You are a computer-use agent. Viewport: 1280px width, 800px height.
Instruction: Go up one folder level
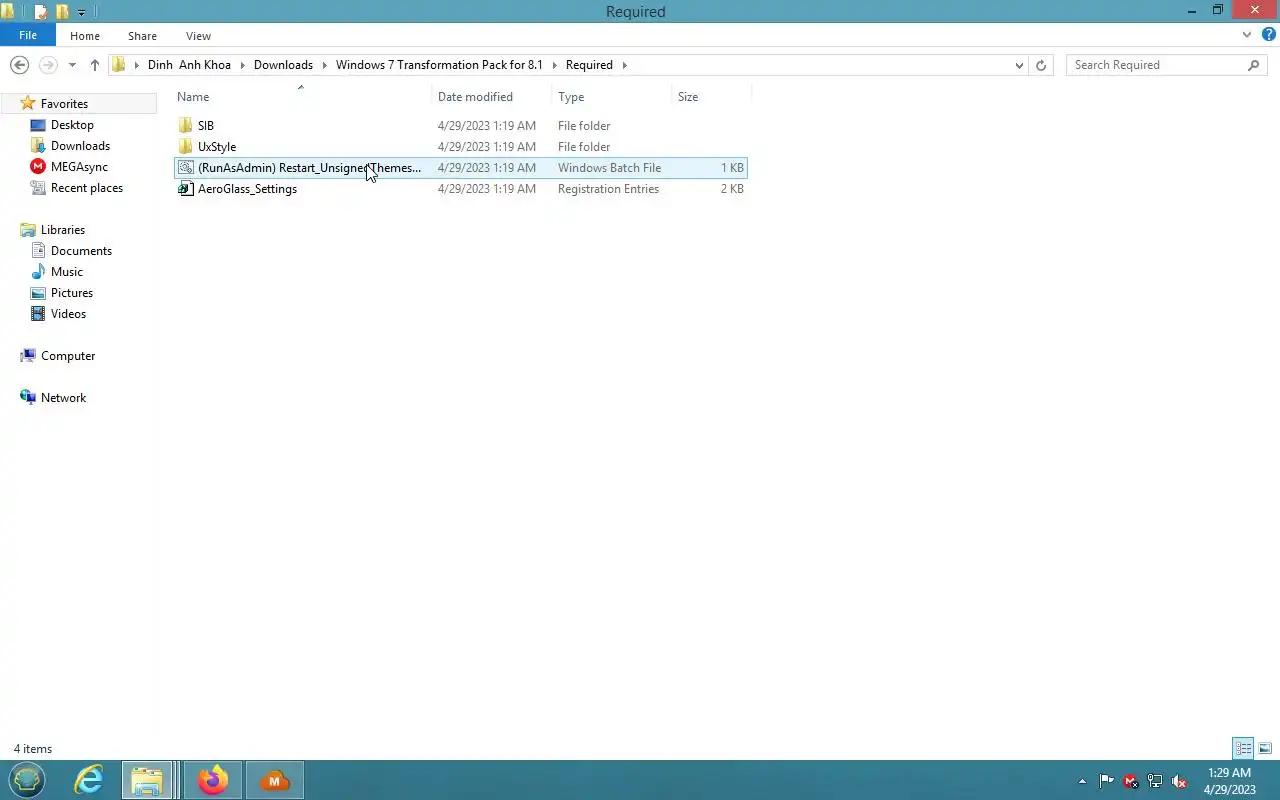pyautogui.click(x=95, y=65)
